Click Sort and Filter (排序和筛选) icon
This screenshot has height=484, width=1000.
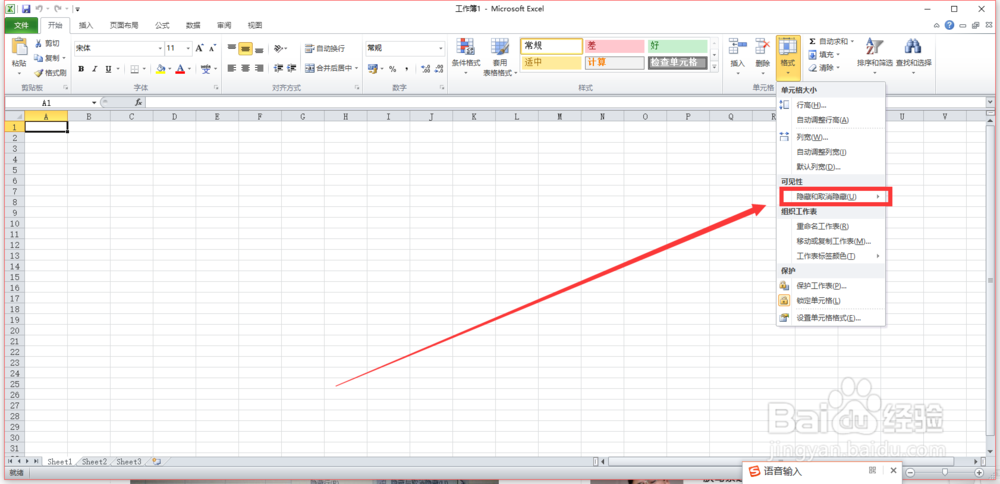click(872, 46)
